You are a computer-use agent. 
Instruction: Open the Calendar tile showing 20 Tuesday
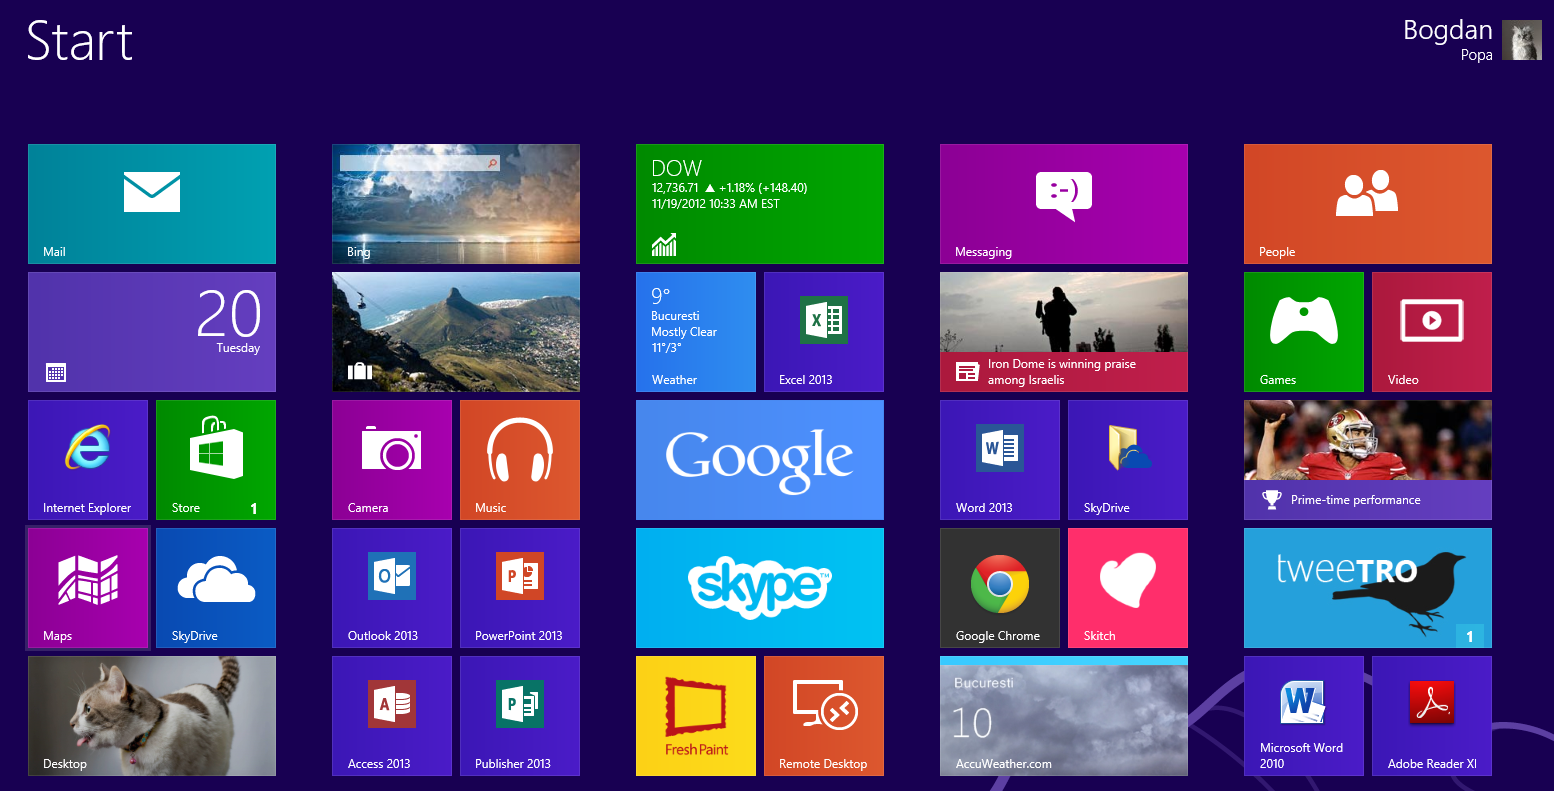(x=152, y=332)
